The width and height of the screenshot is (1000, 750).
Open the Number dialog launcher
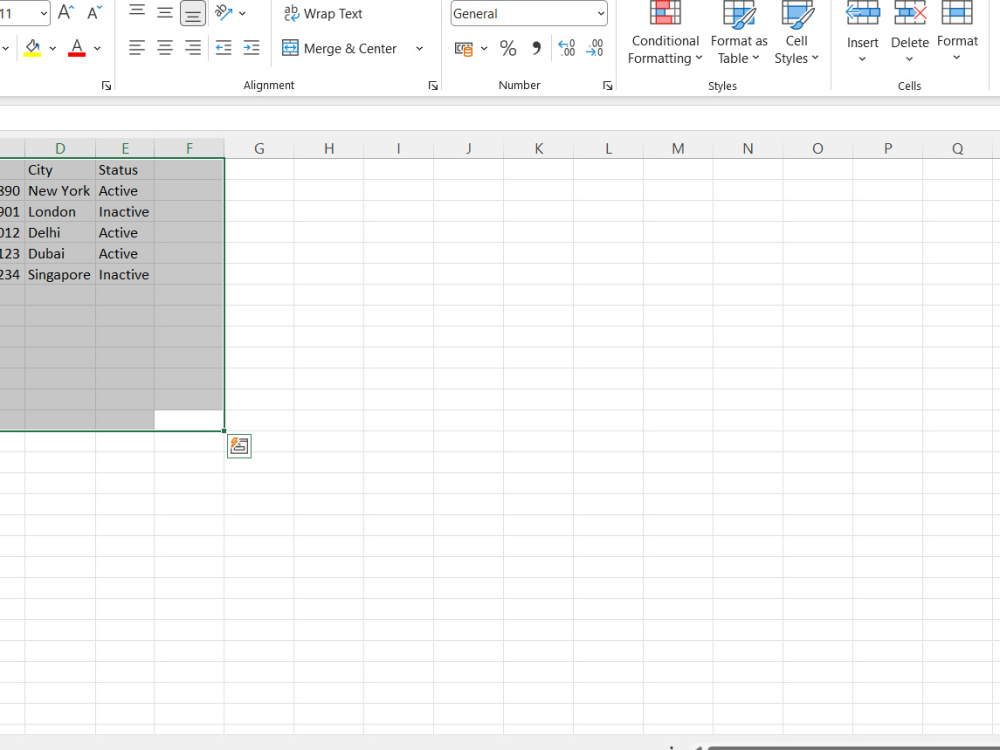point(608,85)
